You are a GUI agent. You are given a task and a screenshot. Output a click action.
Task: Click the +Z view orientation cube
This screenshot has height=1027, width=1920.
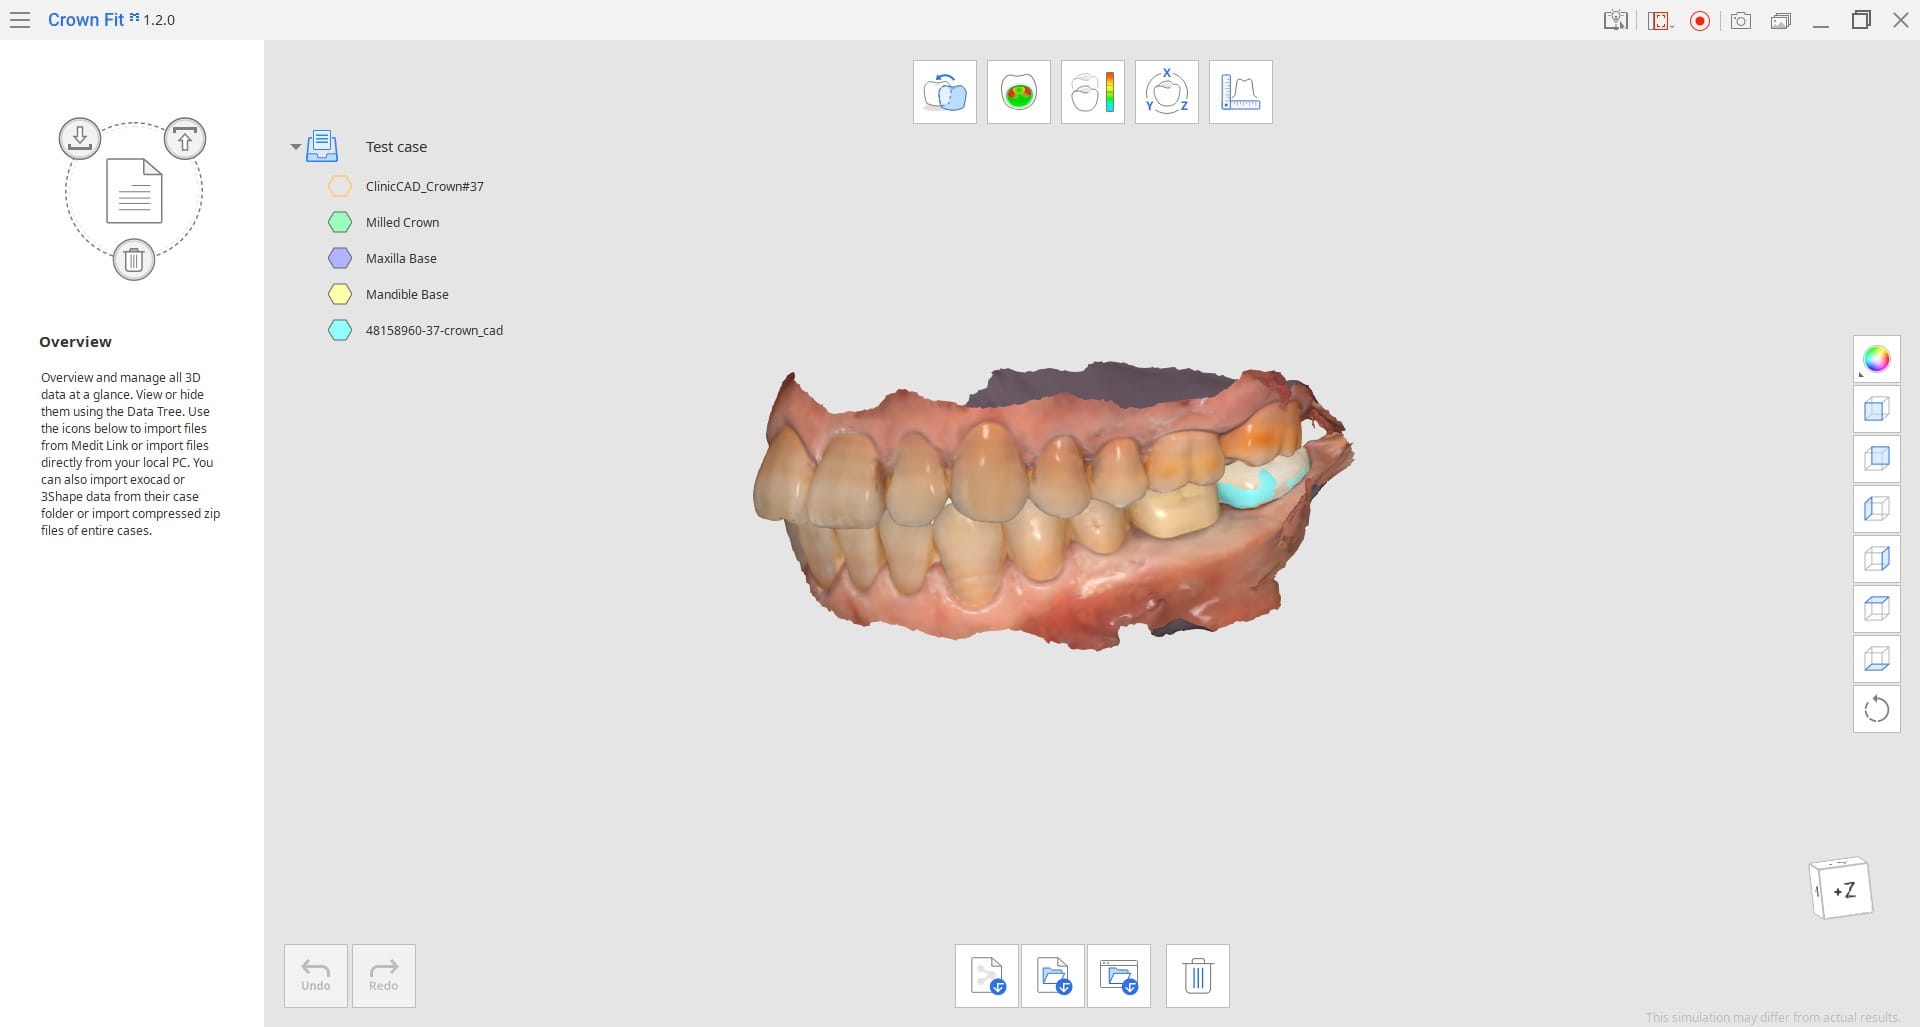1841,889
